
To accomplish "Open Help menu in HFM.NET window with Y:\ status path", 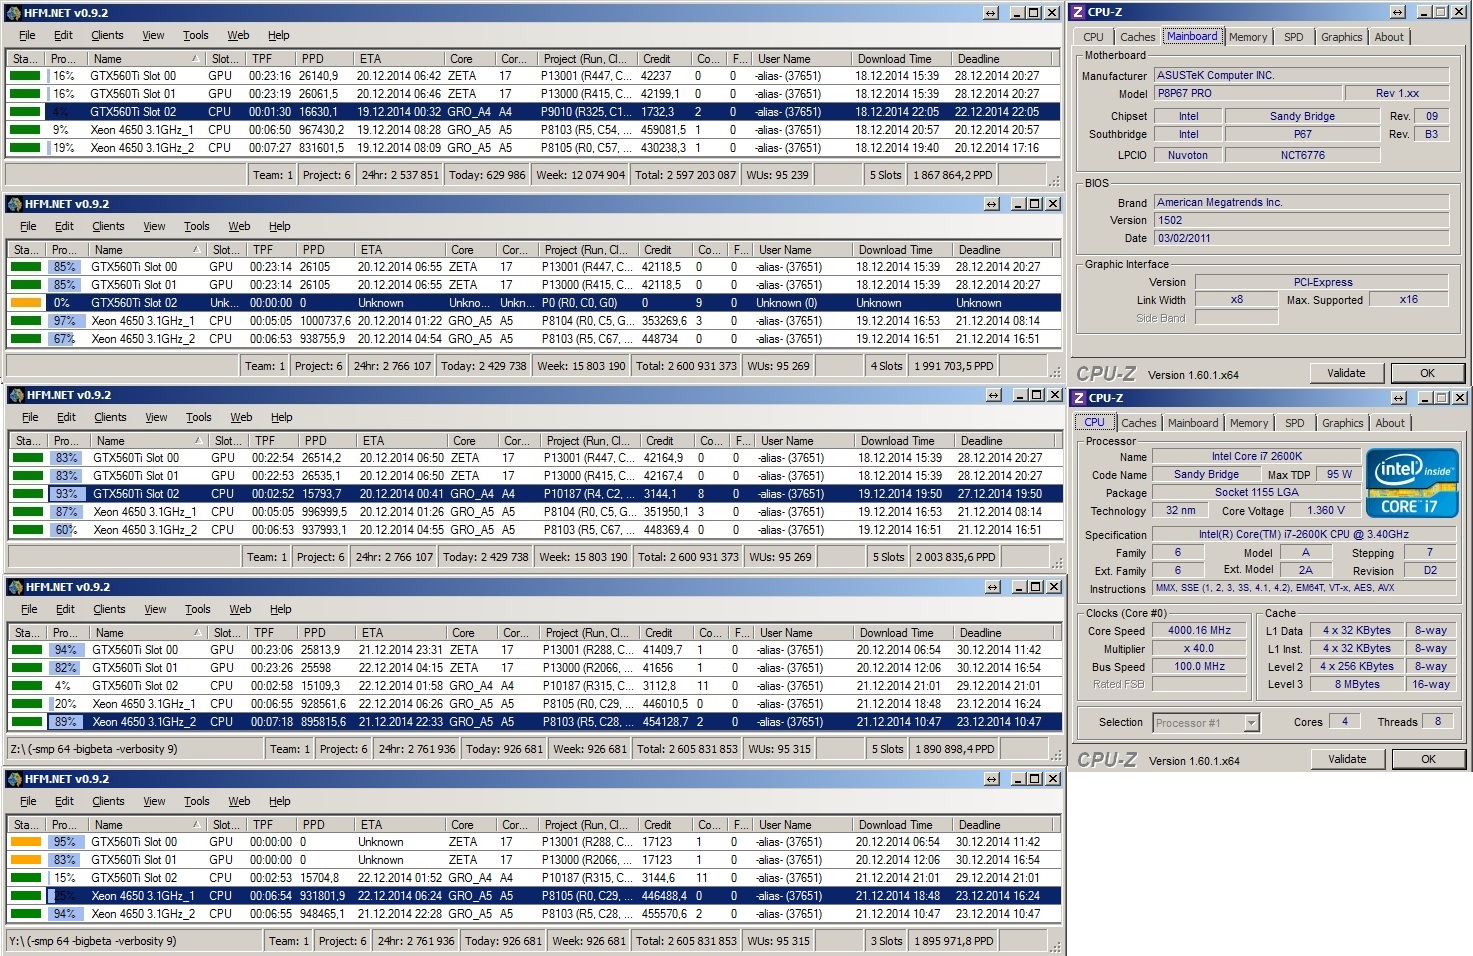I will tap(280, 801).
